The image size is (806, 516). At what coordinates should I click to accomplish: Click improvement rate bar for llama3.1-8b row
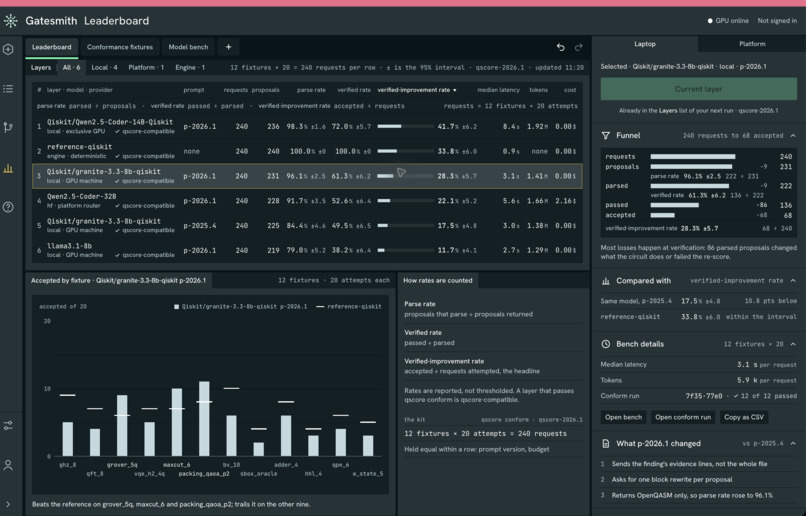pos(405,250)
